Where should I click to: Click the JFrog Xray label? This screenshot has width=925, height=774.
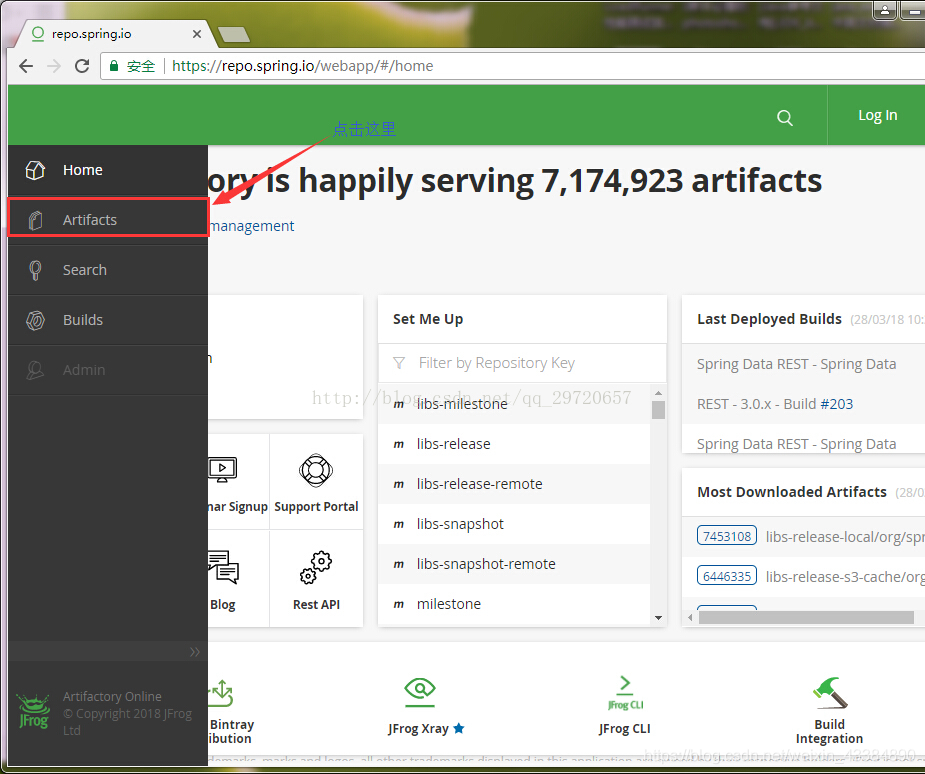coord(418,729)
